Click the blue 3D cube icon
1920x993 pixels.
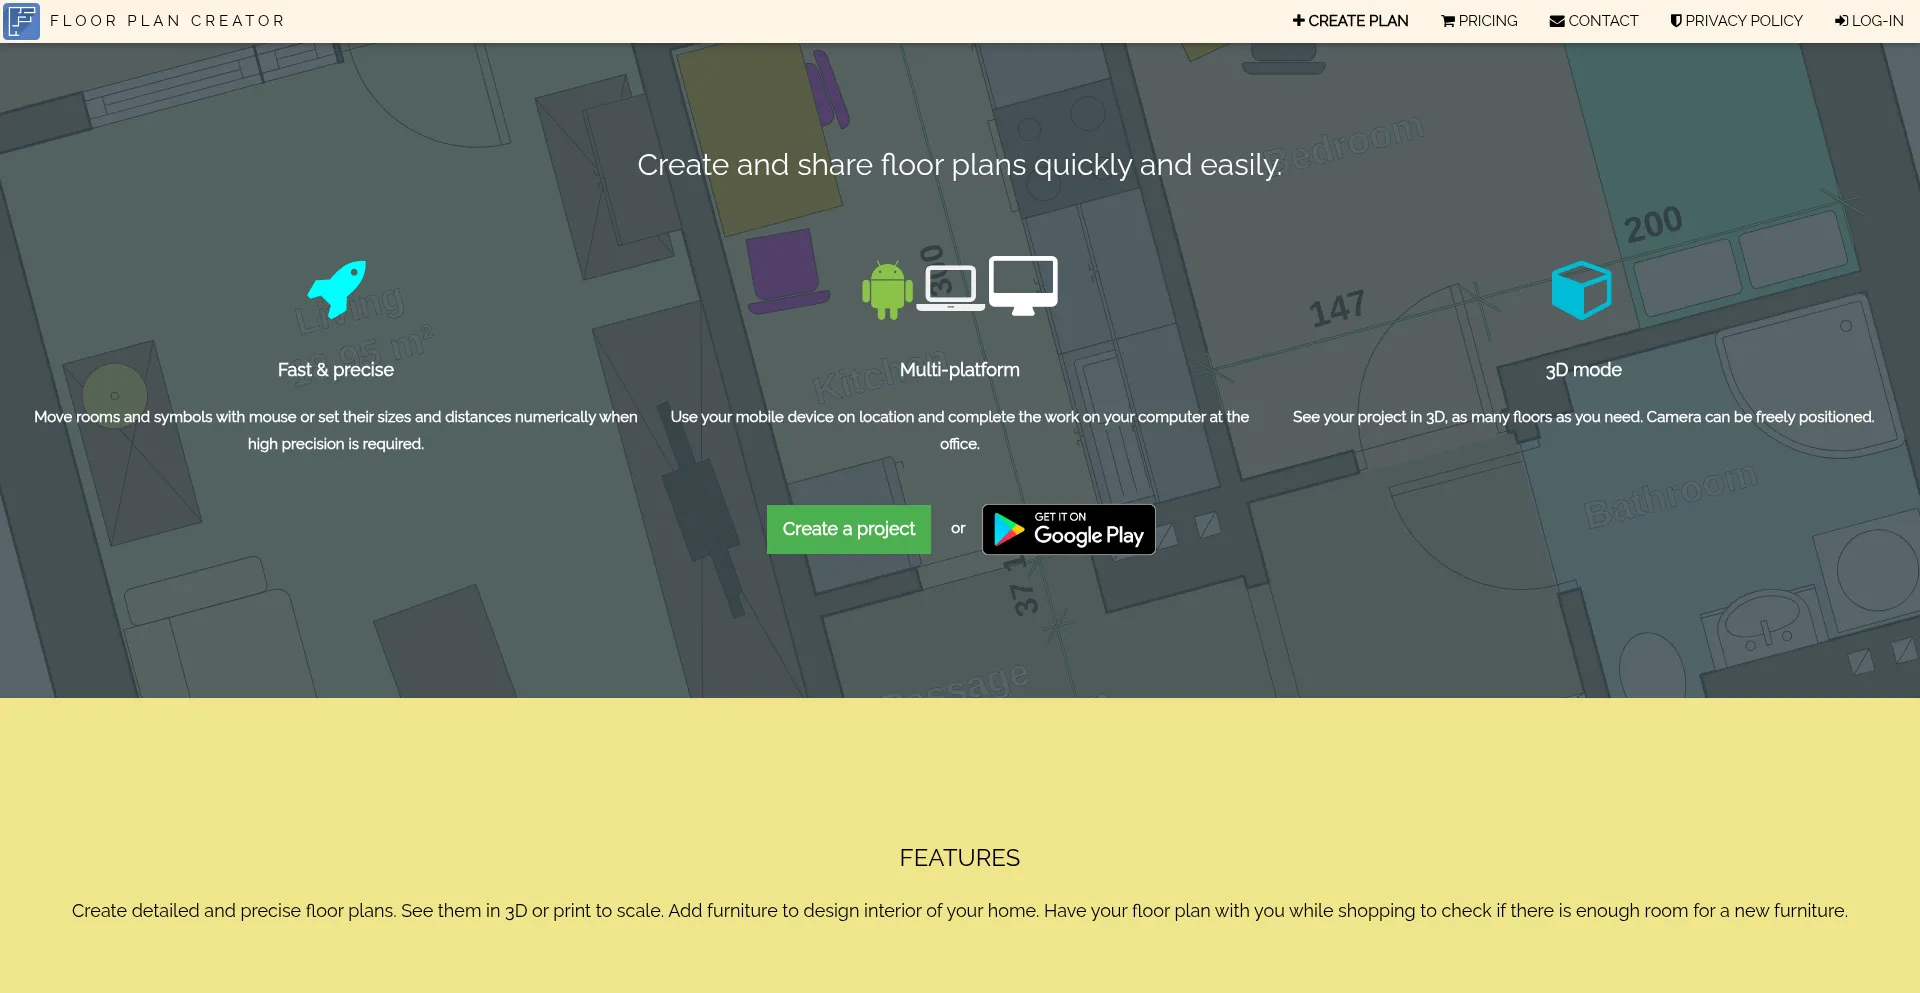point(1581,290)
